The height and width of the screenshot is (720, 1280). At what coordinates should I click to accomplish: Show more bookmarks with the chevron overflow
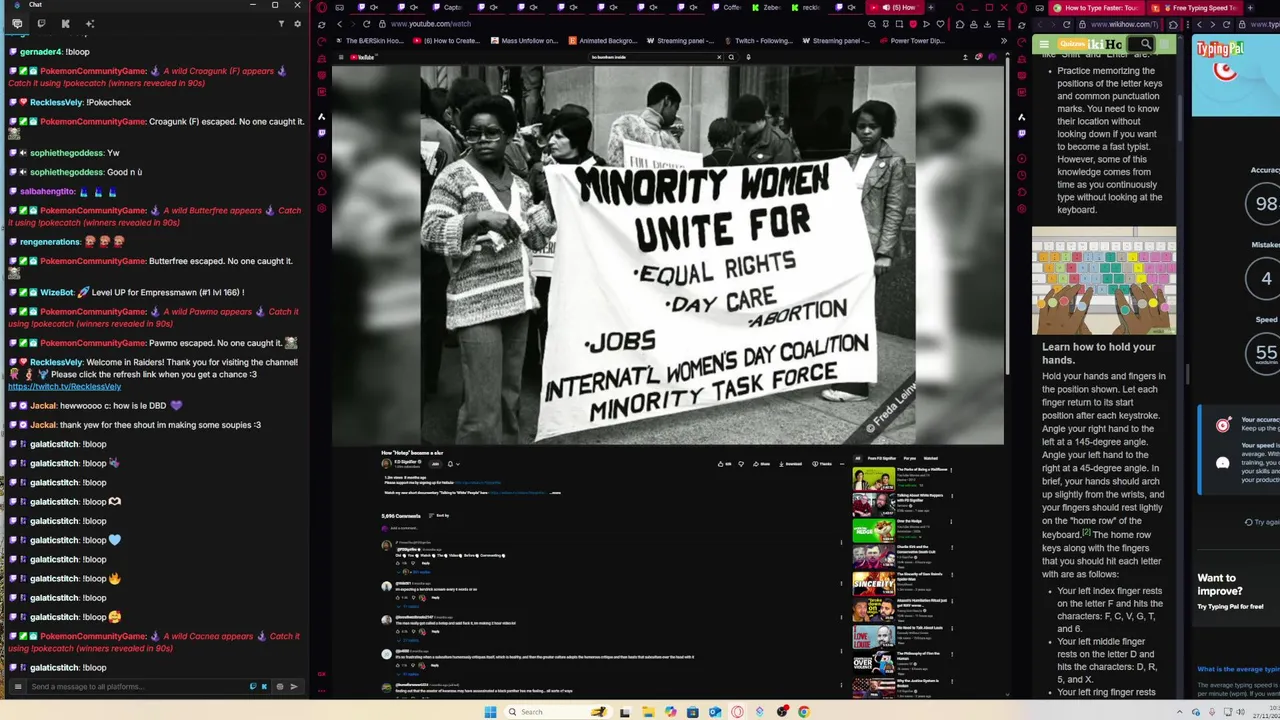point(1004,41)
